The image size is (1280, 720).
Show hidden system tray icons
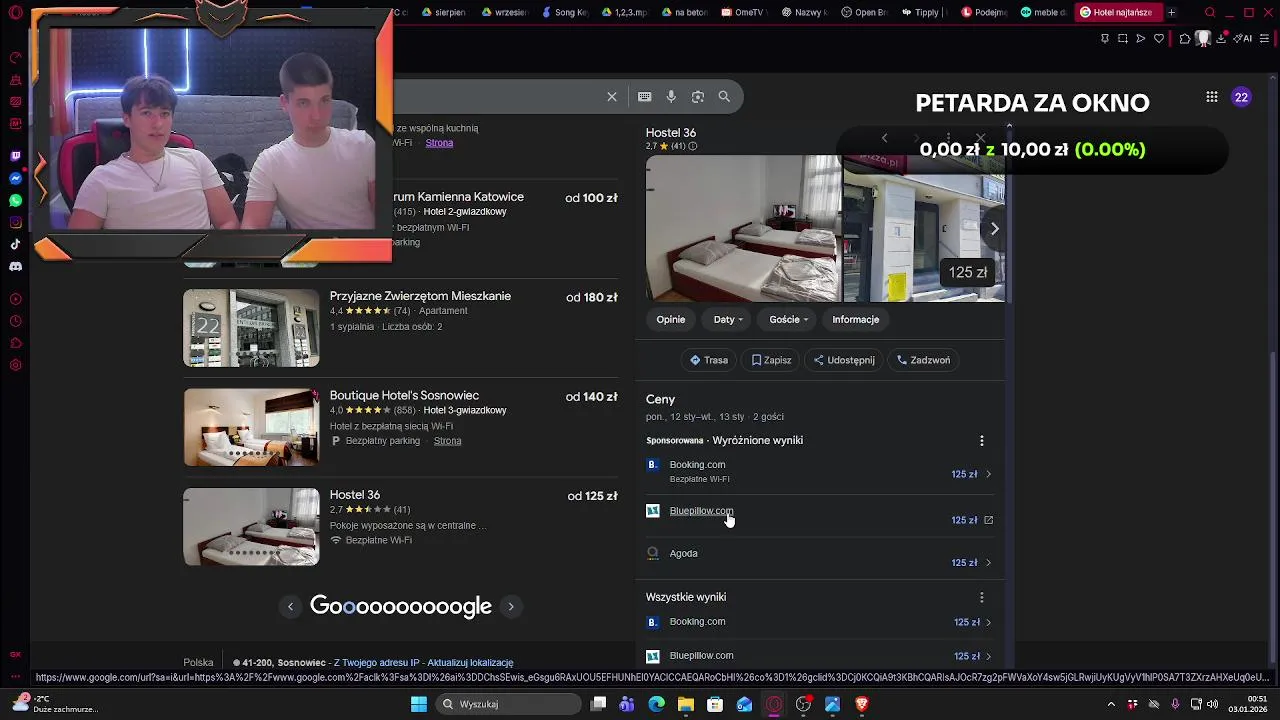click(x=1111, y=704)
